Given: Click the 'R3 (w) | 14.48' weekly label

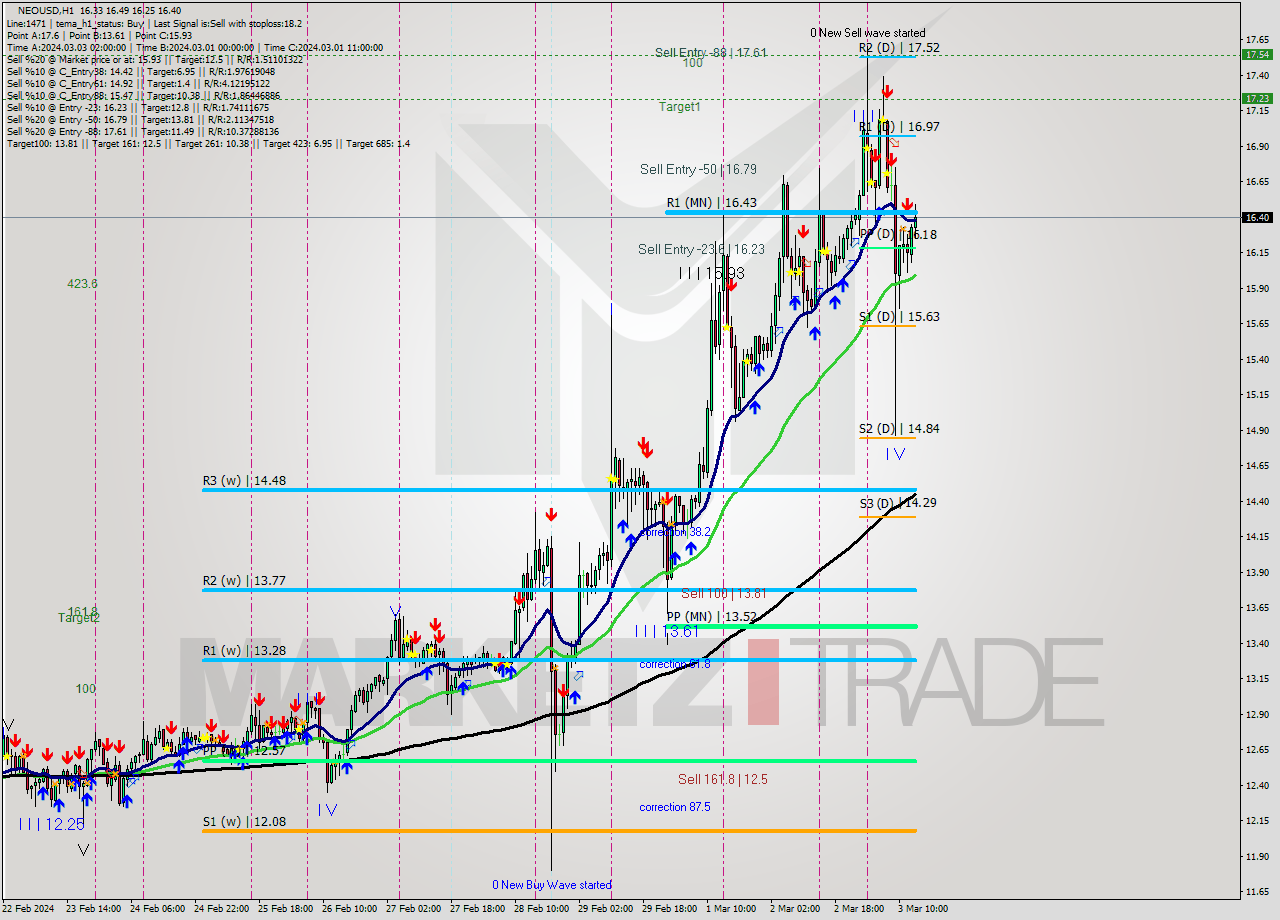Looking at the screenshot, I should pyautogui.click(x=244, y=480).
